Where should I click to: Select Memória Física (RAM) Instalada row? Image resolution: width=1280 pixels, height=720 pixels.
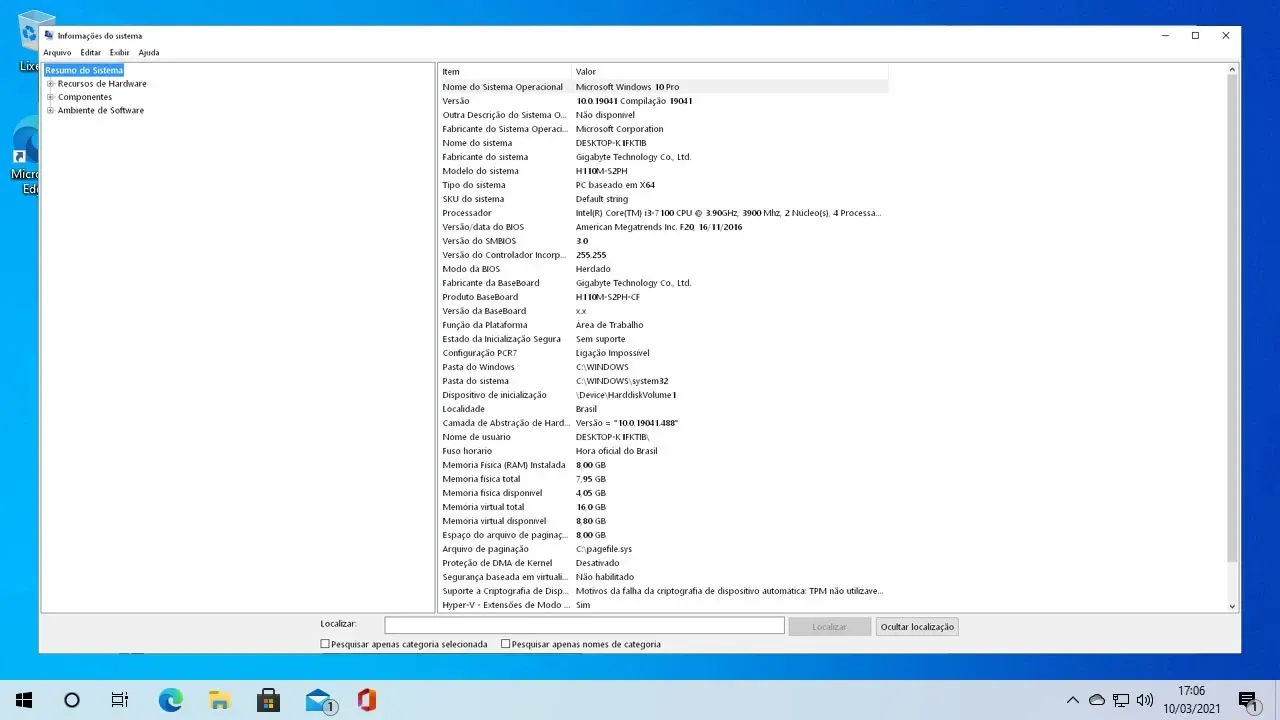coord(664,465)
